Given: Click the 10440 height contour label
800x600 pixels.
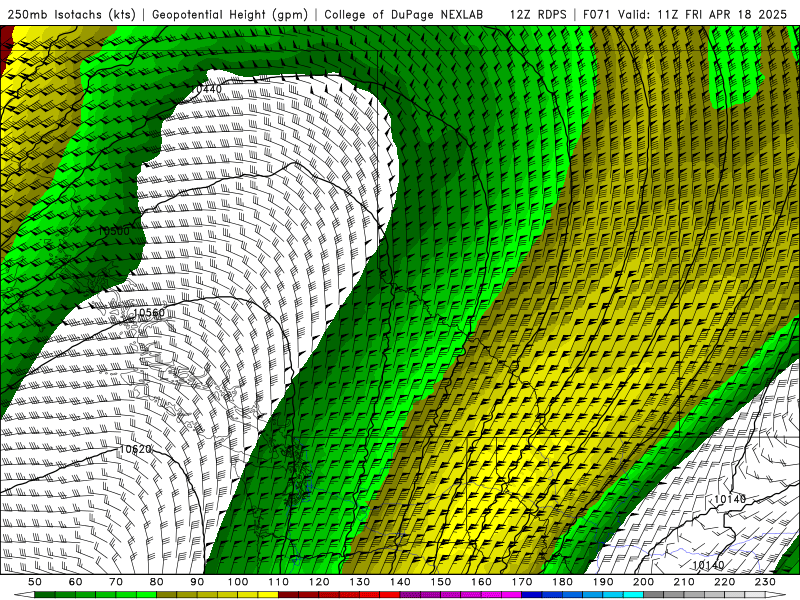Looking at the screenshot, I should 207,89.
